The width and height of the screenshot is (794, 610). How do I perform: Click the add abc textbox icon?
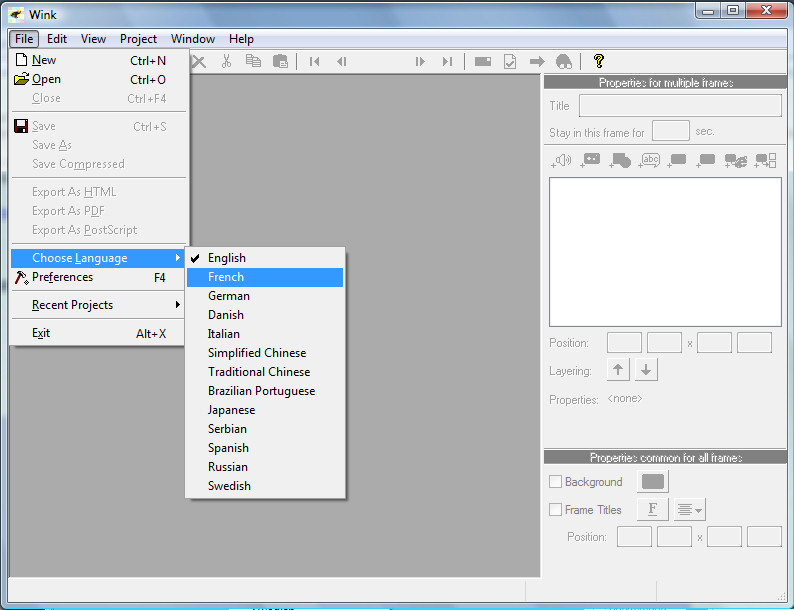coord(649,160)
